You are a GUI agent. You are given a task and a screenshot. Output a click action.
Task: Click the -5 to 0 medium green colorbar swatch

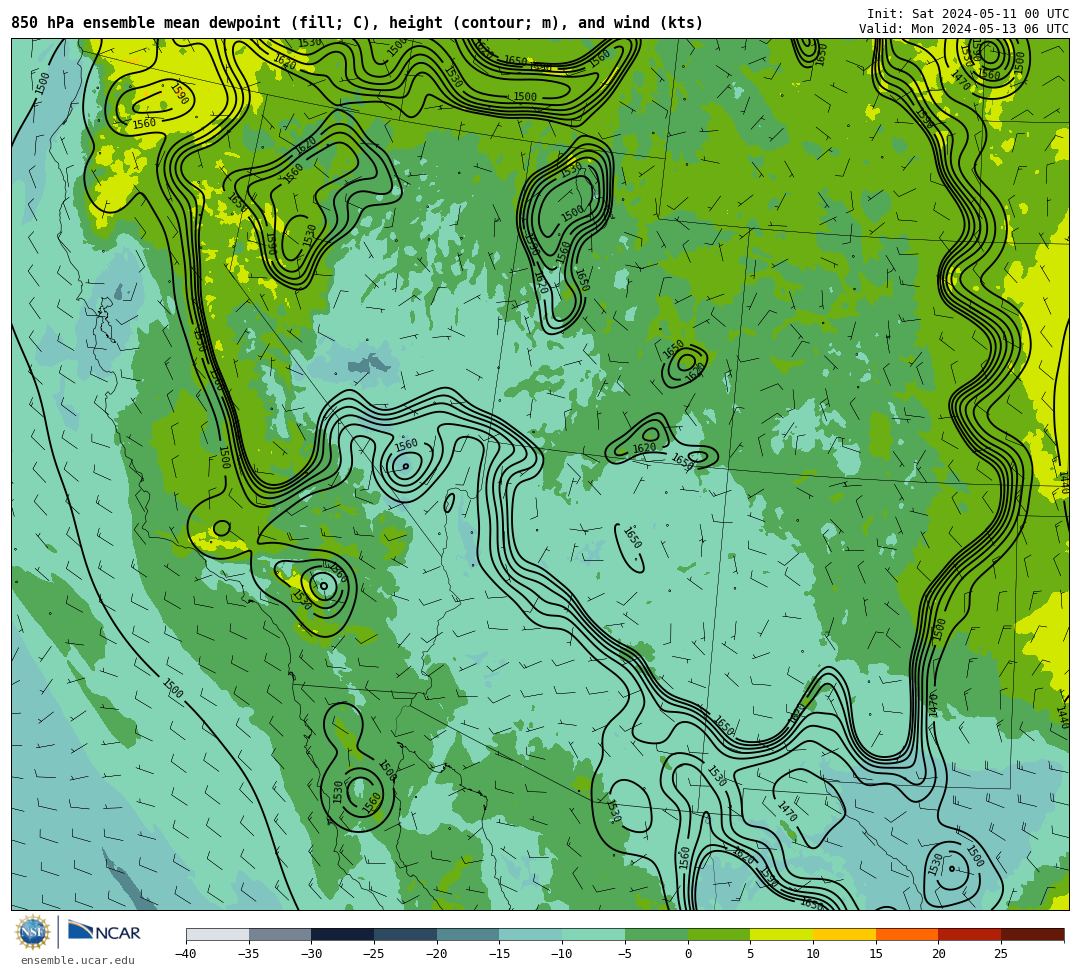click(x=656, y=935)
